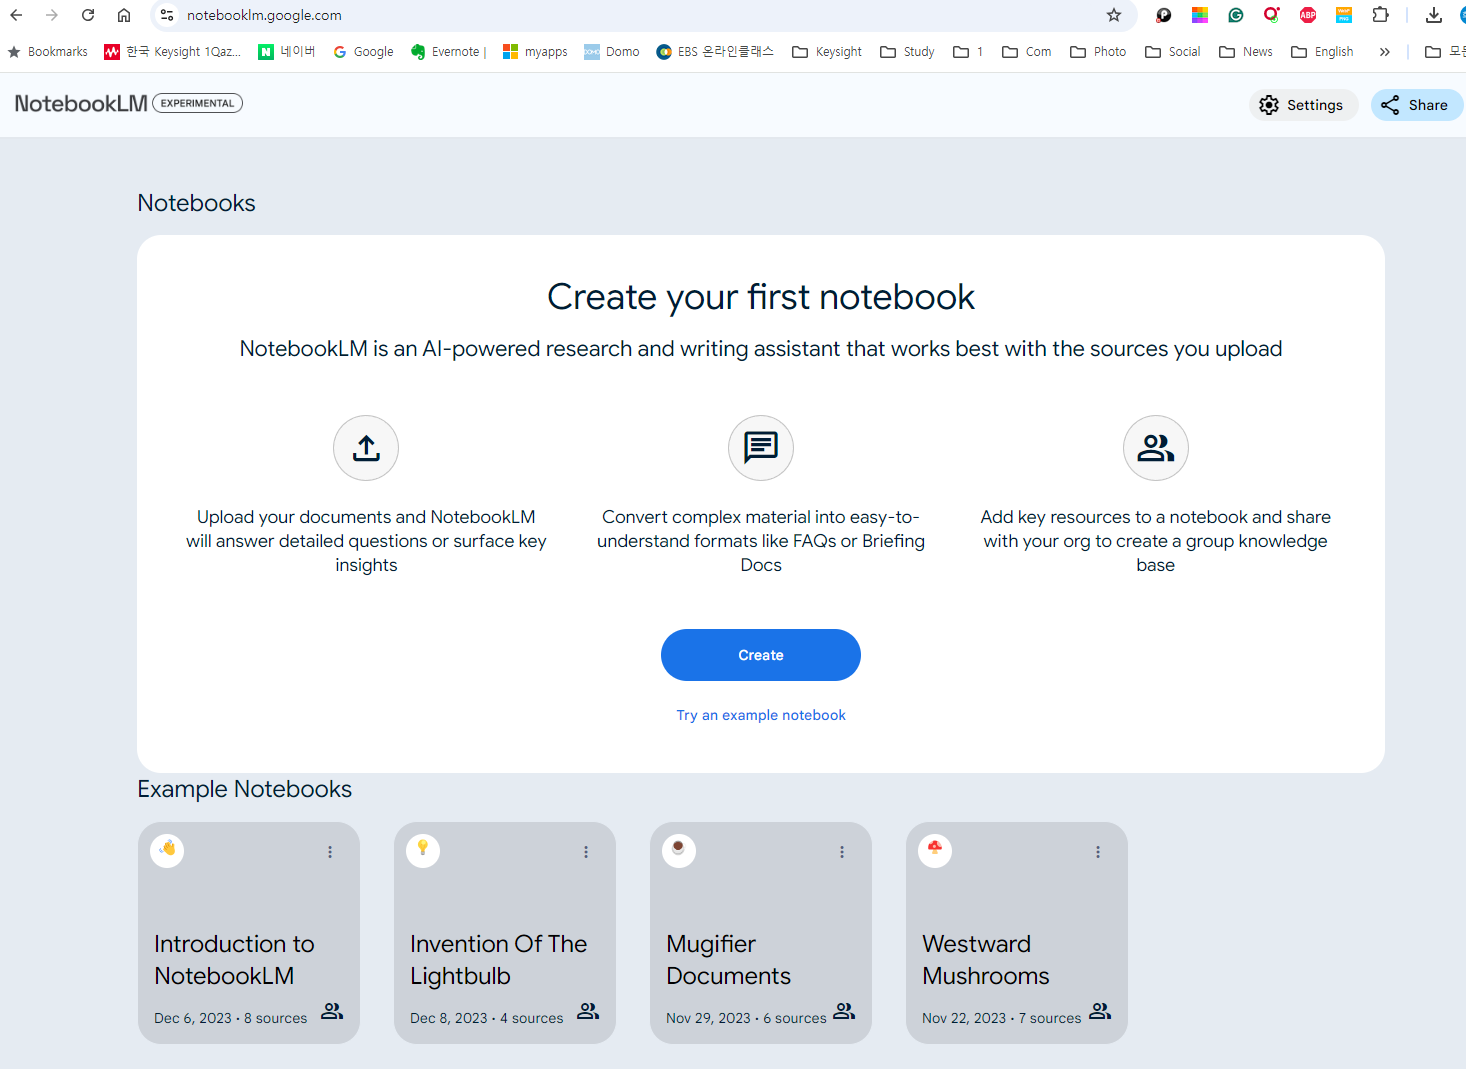Screen dimensions: 1466x1069
Task: Open the extensions puzzle icon
Action: click(x=1381, y=15)
